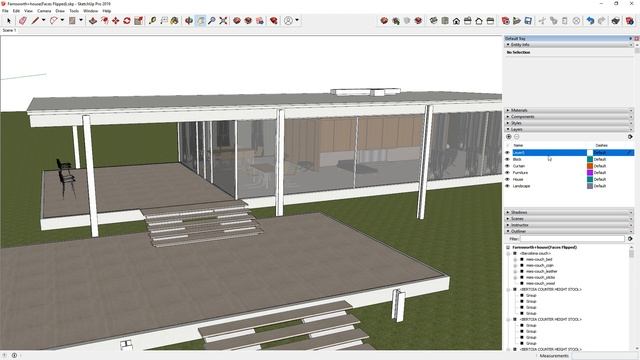The width and height of the screenshot is (640, 360).
Task: Open the user account sign-in icon
Action: pos(289,20)
